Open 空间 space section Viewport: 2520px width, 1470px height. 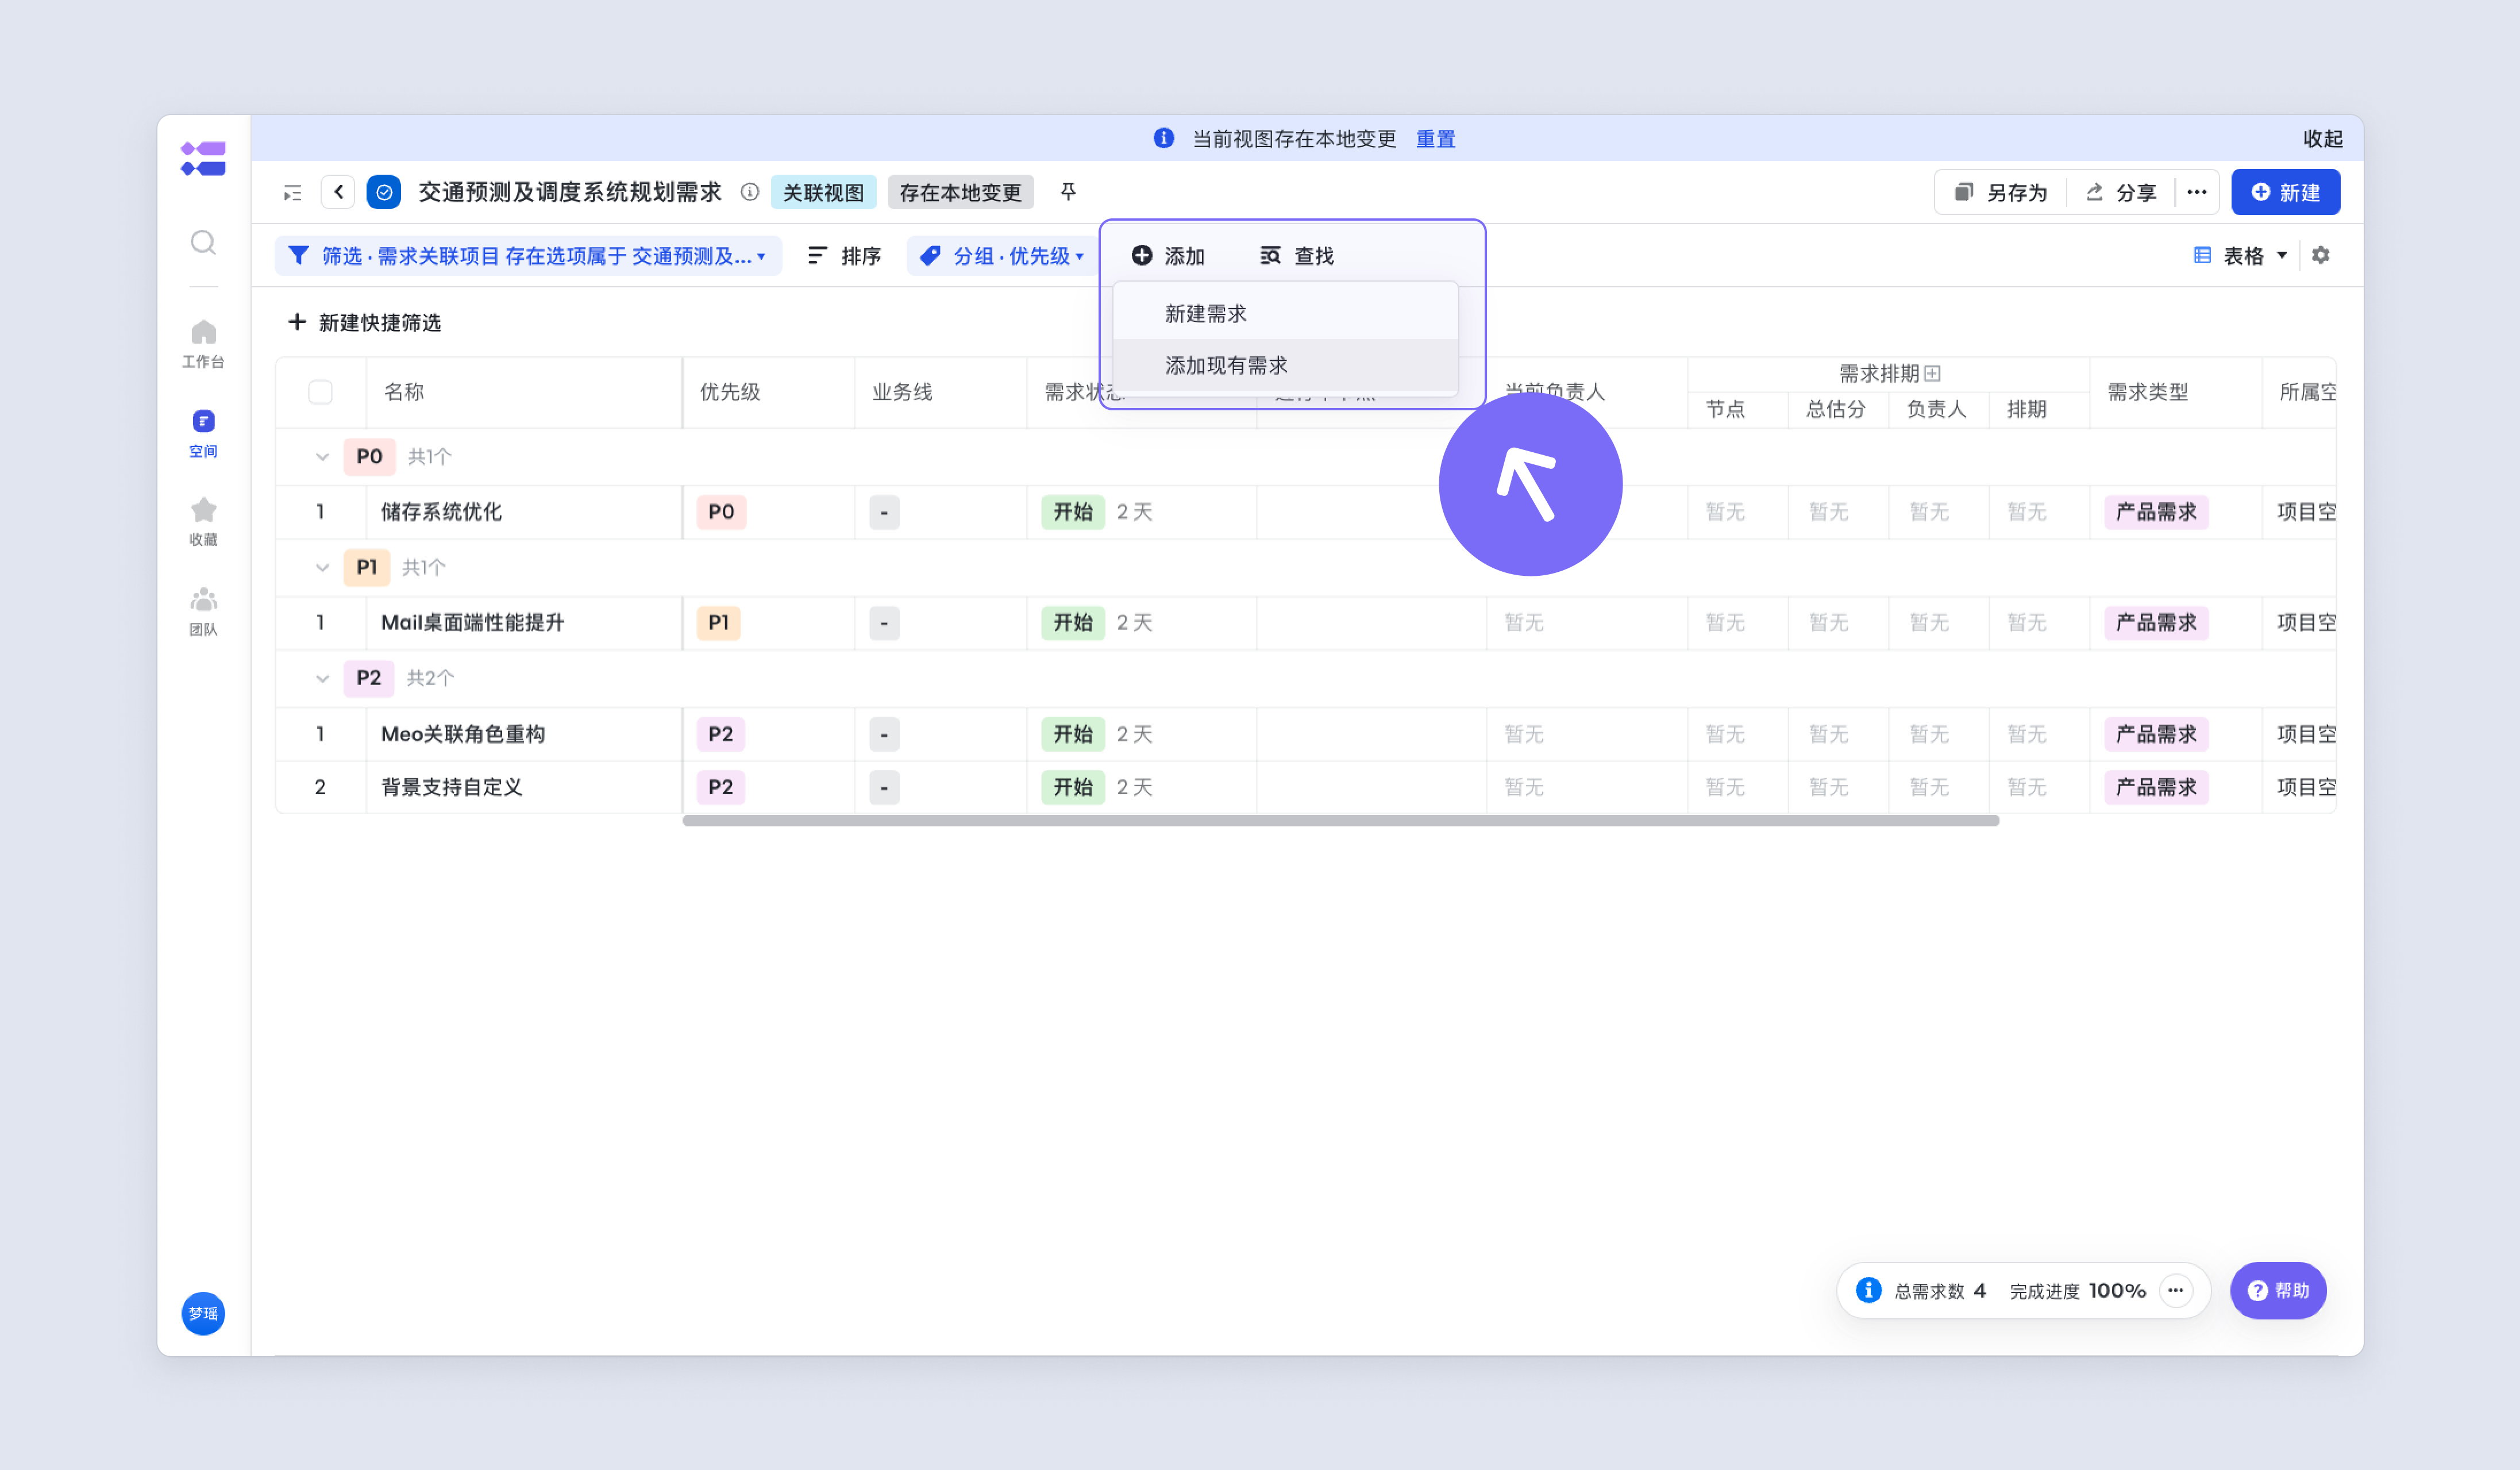[203, 433]
